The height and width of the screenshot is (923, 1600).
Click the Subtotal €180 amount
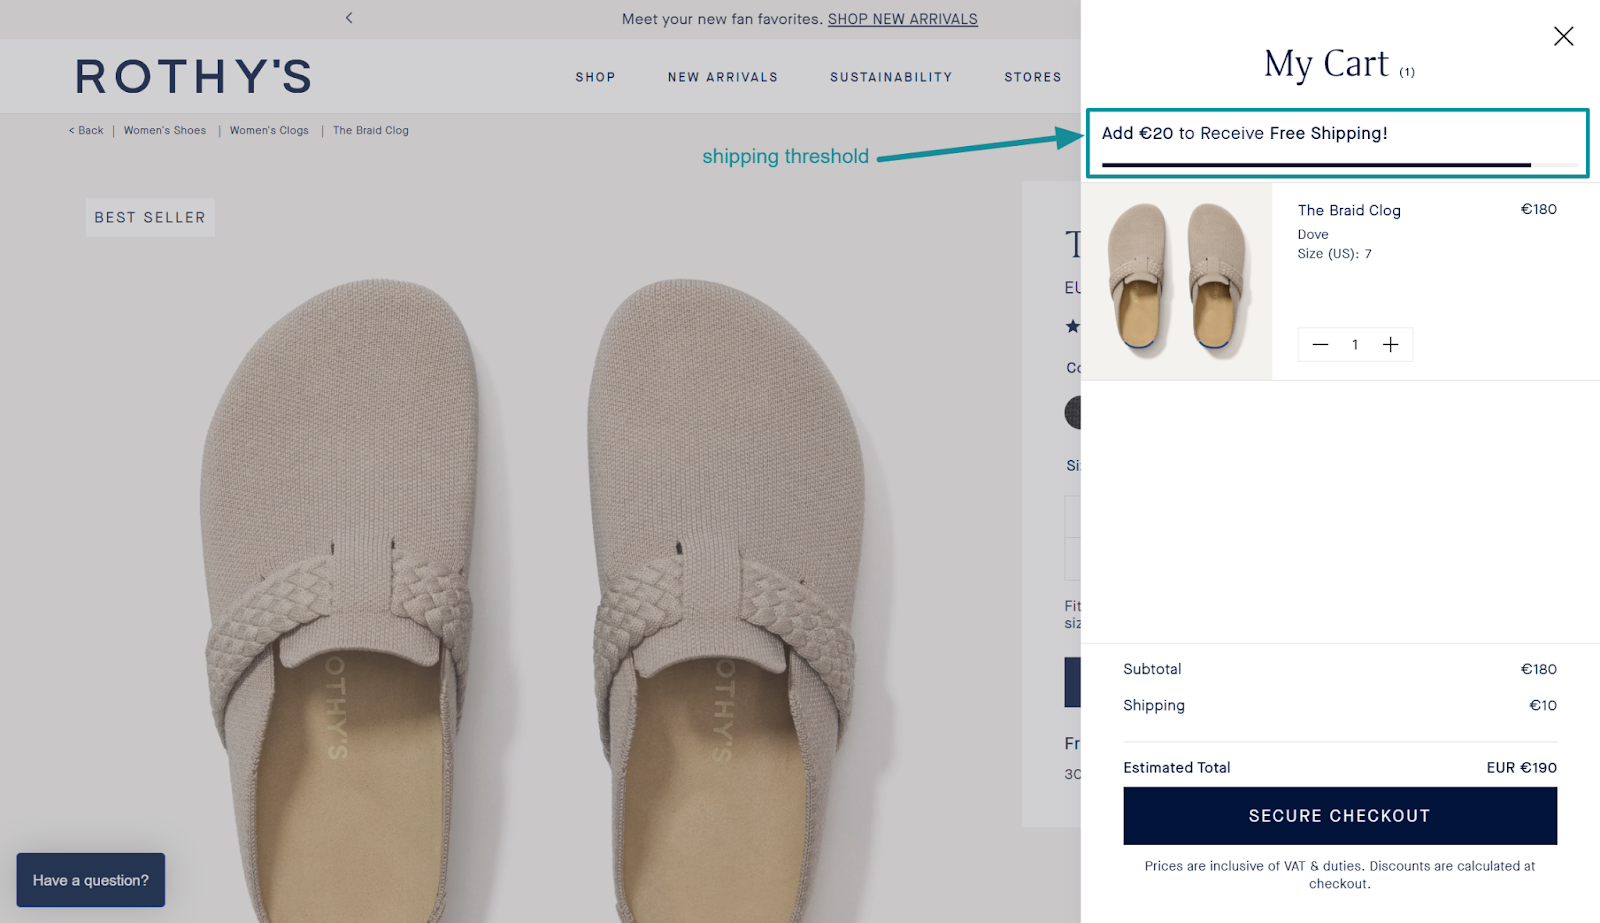1538,669
